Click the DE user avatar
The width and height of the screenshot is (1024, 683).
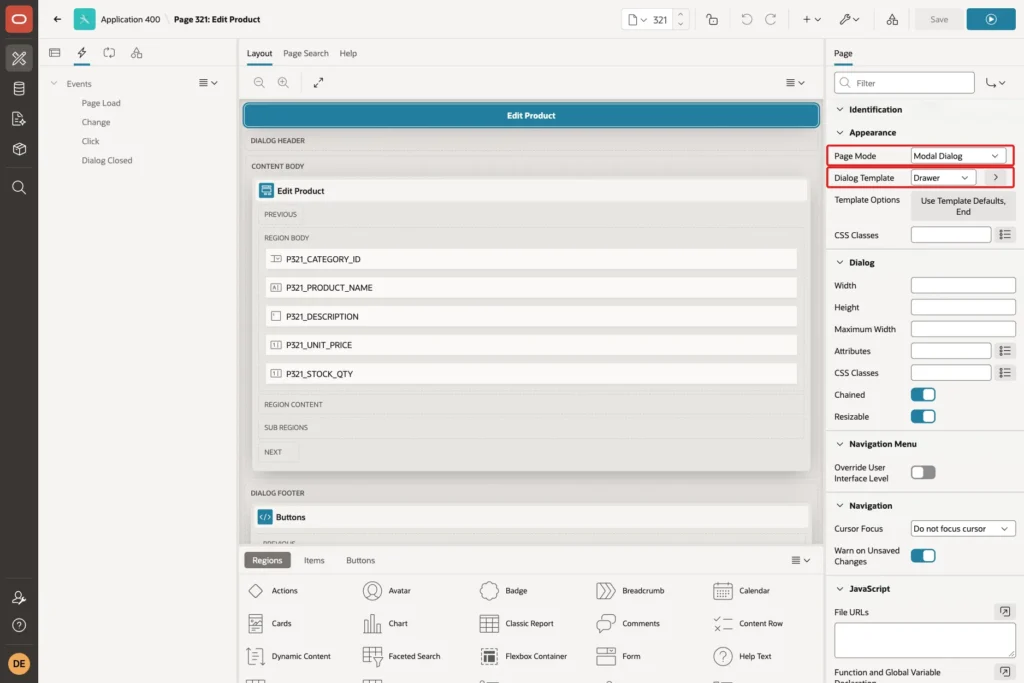point(19,663)
